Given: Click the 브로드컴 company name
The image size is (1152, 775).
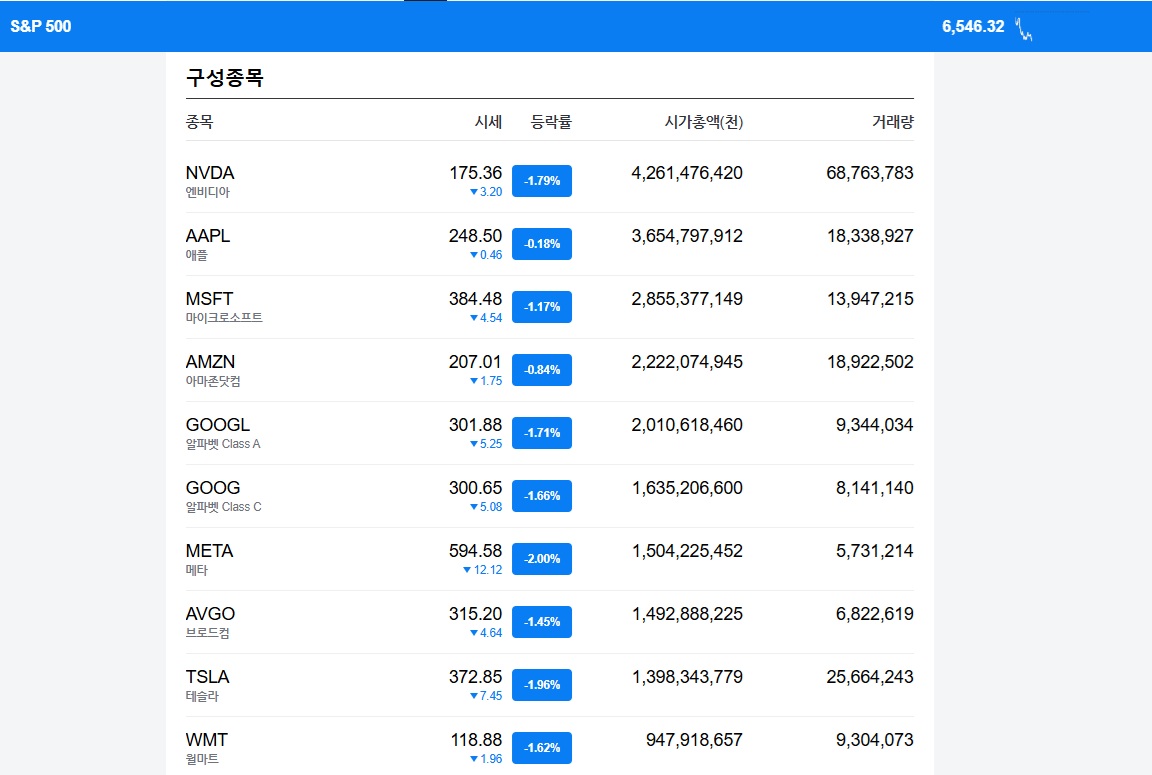Looking at the screenshot, I should pos(208,633).
